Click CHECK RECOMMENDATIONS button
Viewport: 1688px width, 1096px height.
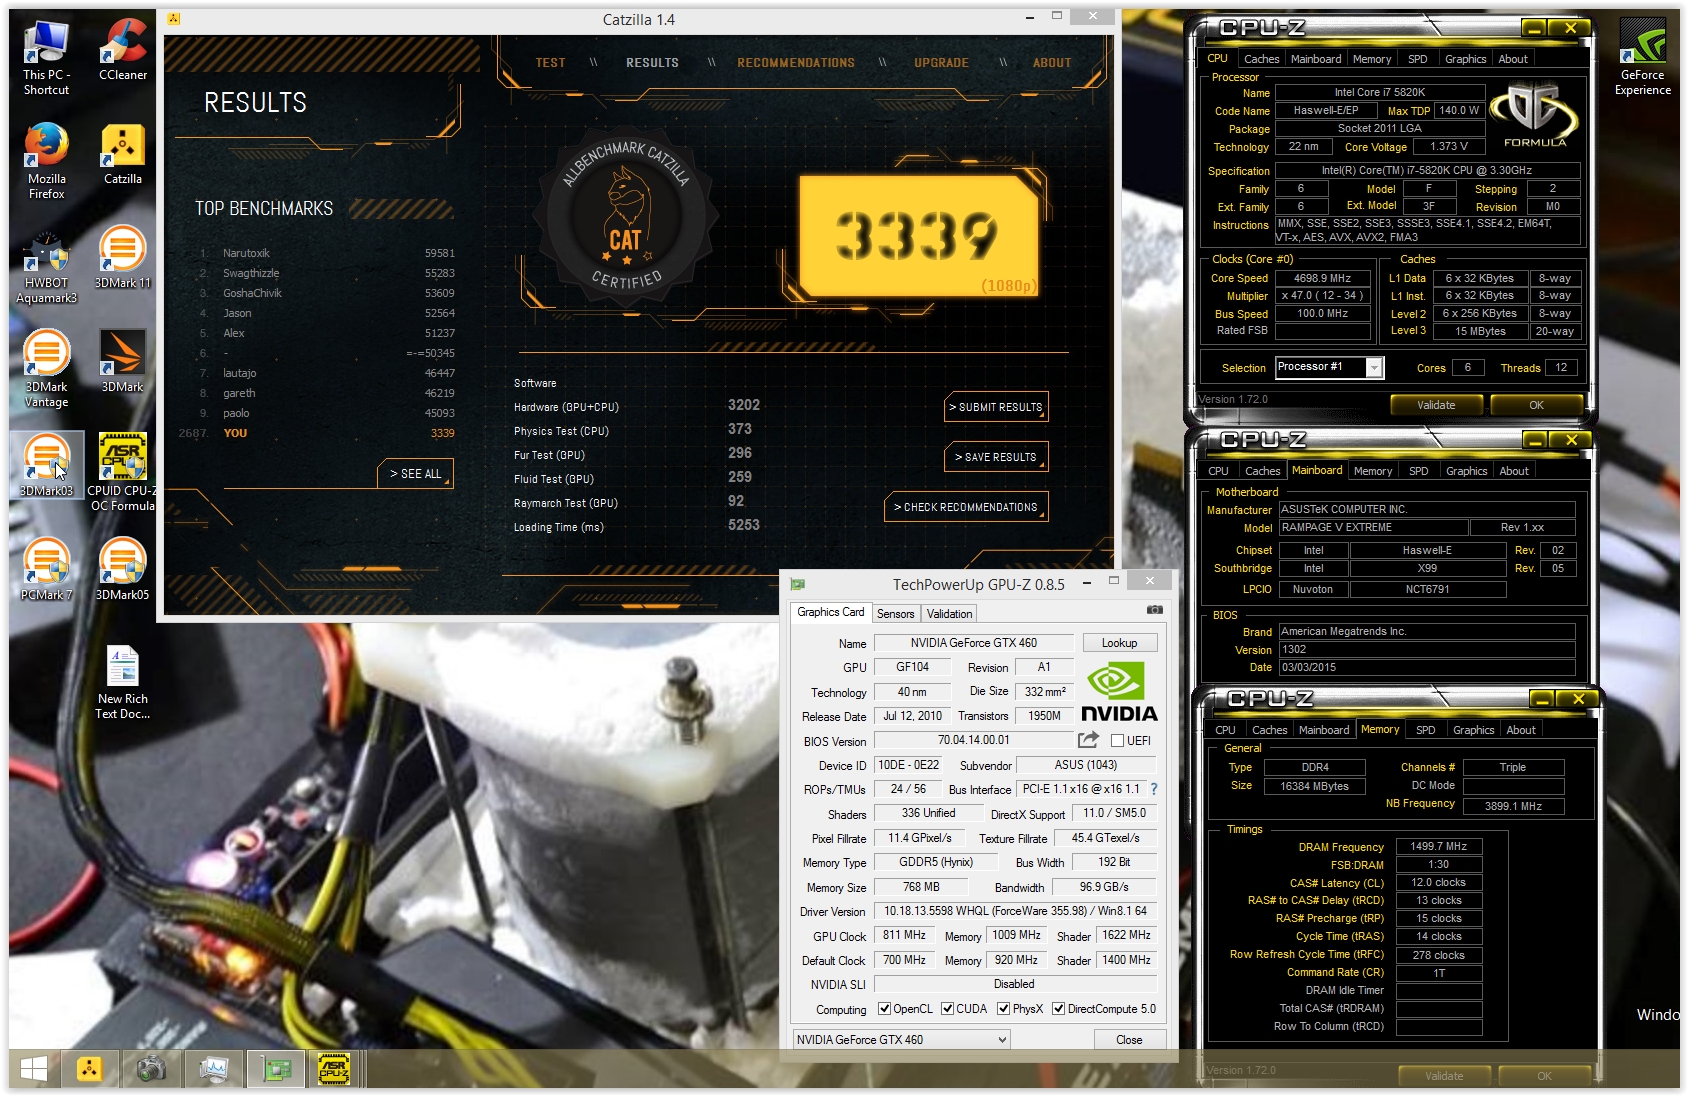pyautogui.click(x=966, y=507)
